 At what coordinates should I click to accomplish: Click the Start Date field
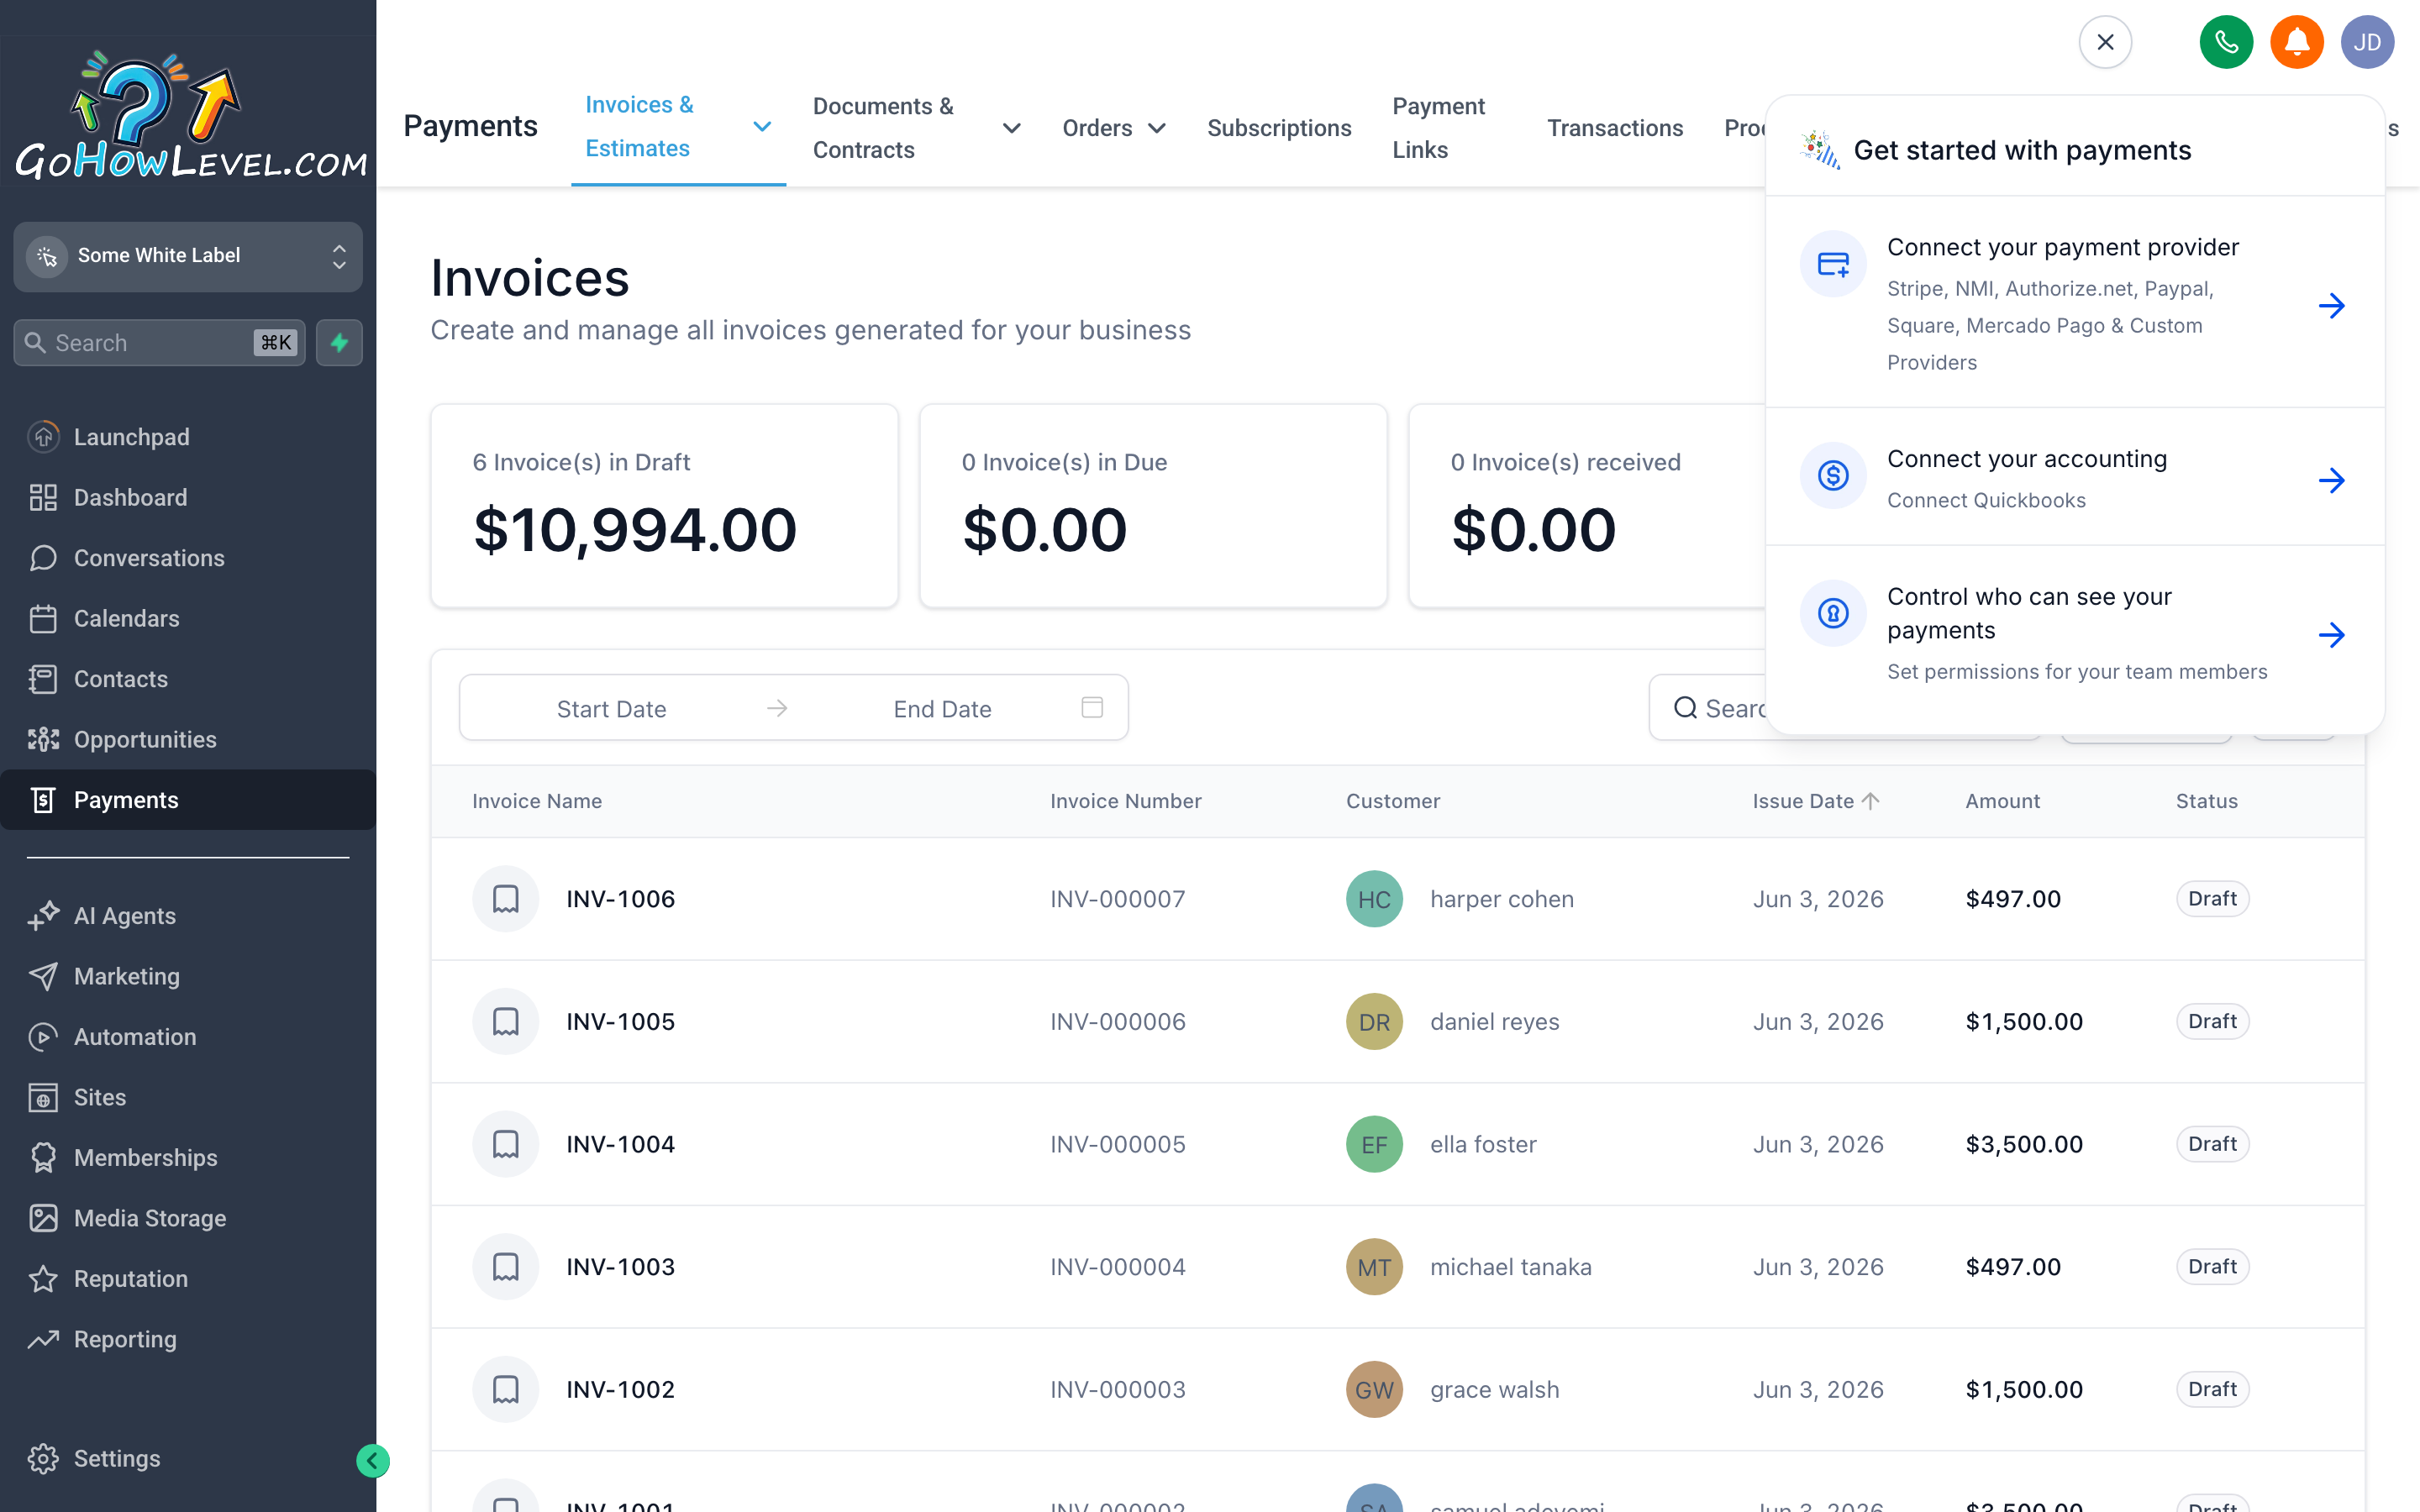click(611, 708)
